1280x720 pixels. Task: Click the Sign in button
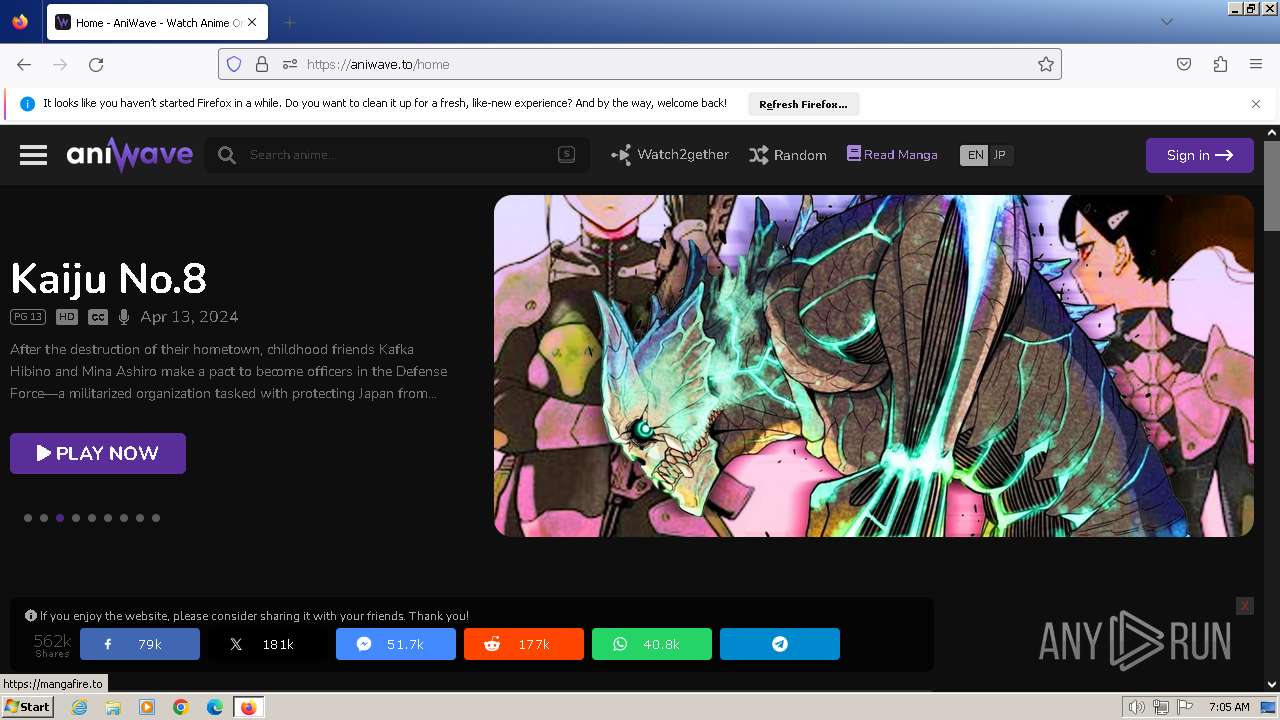(x=1200, y=155)
